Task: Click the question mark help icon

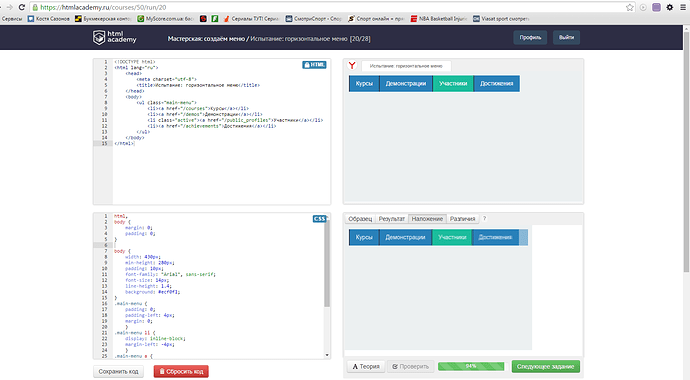Action: 484,219
